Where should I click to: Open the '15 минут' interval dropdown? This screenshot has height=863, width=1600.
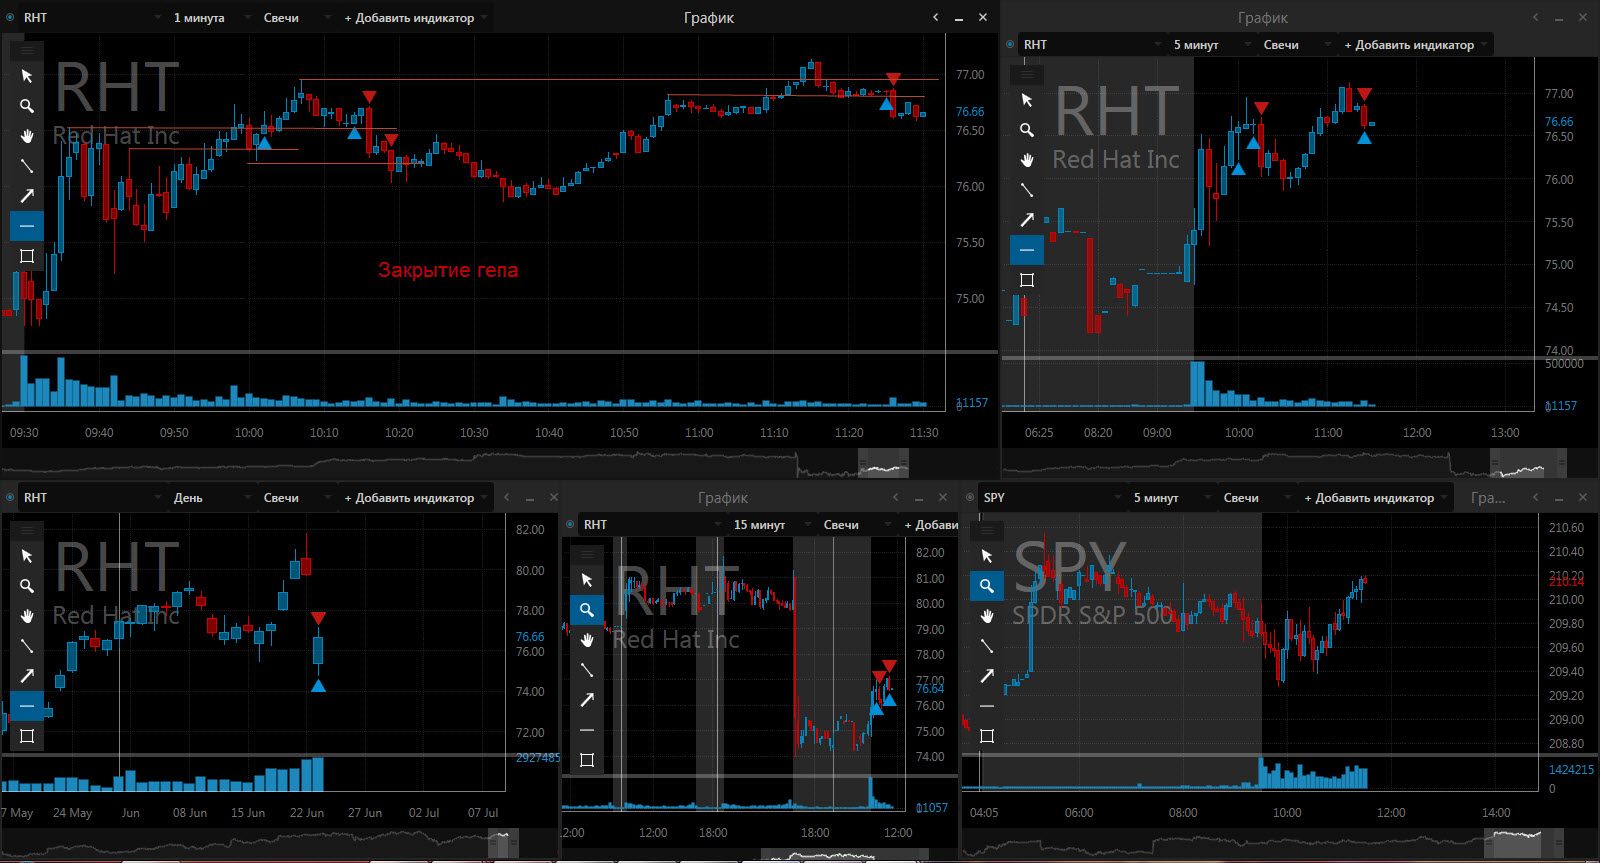point(771,524)
